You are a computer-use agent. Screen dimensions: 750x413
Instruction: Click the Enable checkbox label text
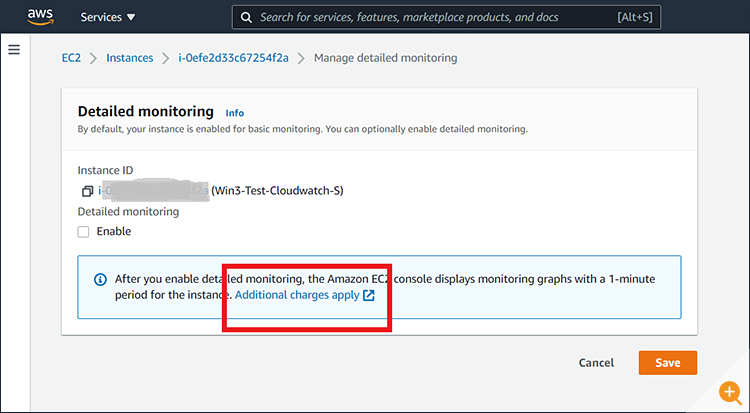[x=113, y=232]
